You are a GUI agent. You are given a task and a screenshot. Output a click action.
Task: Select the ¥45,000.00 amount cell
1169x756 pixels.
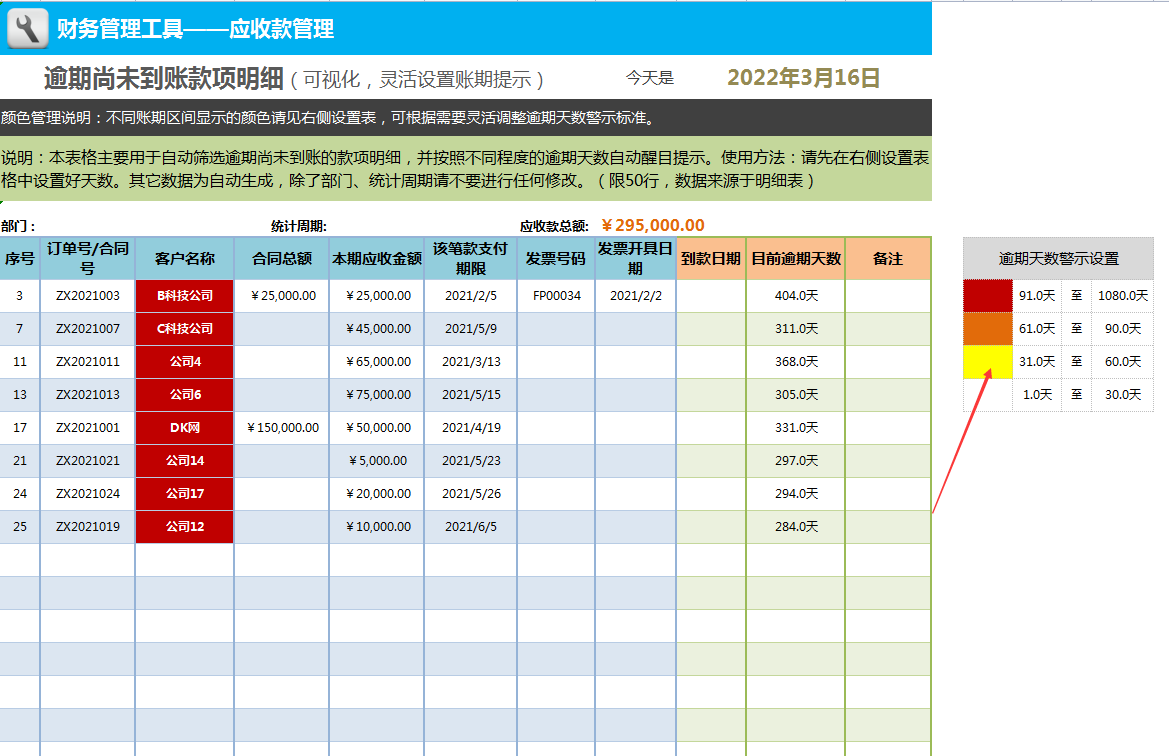pyautogui.click(x=376, y=329)
